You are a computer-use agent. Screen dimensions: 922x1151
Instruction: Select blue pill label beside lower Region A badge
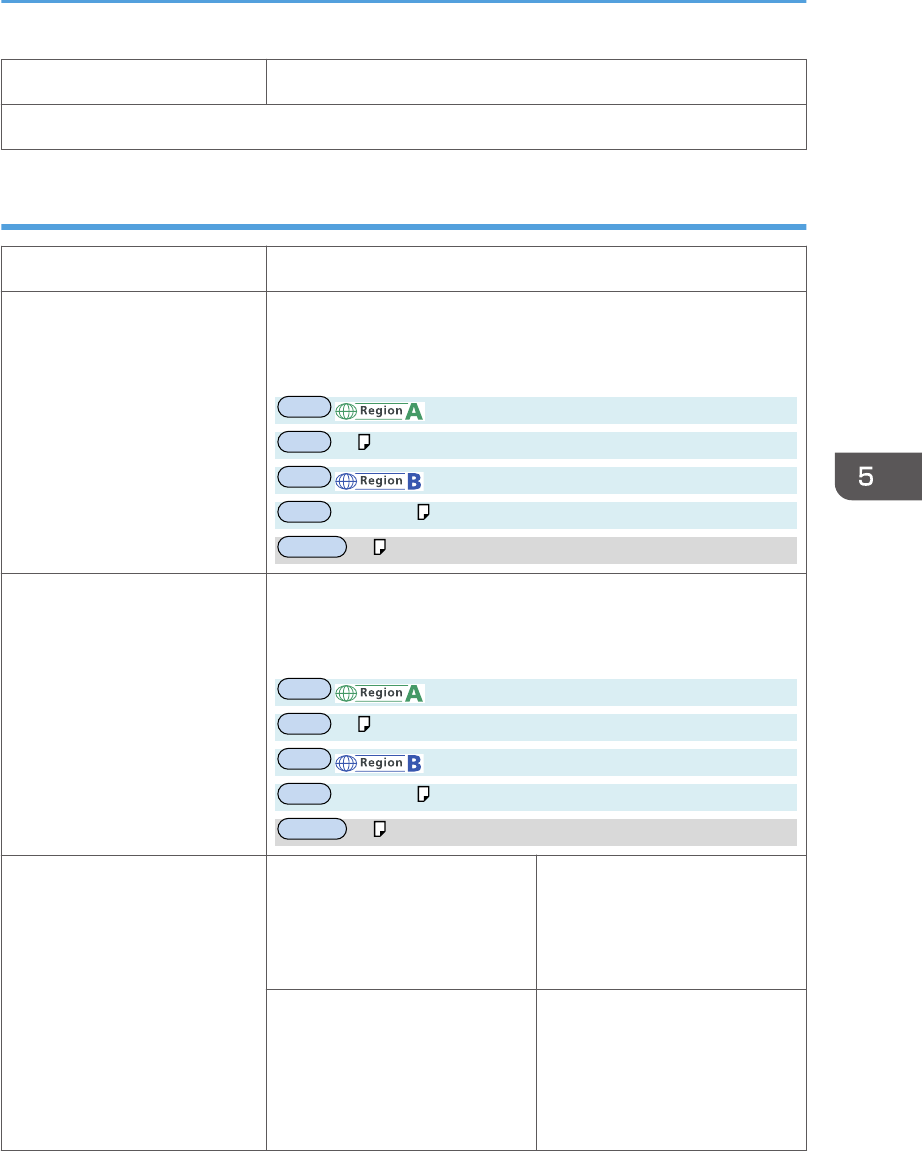304,689
